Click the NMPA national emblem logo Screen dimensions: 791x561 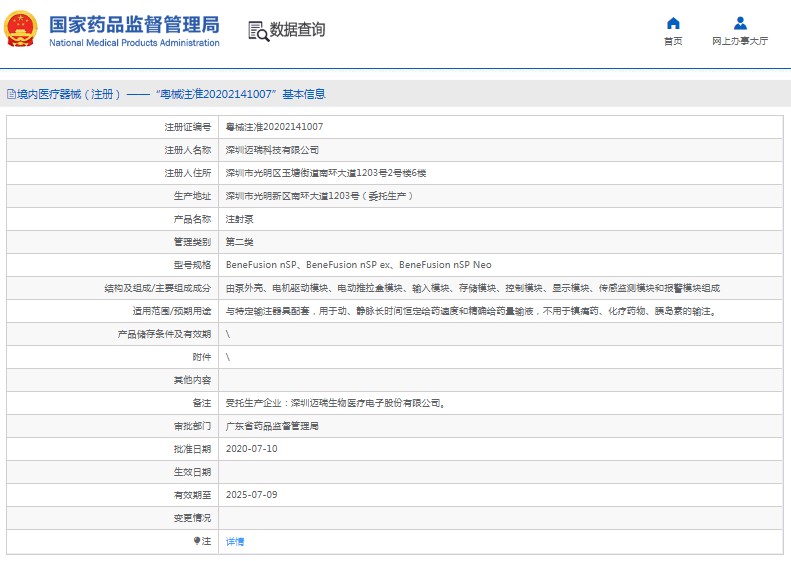tap(23, 30)
